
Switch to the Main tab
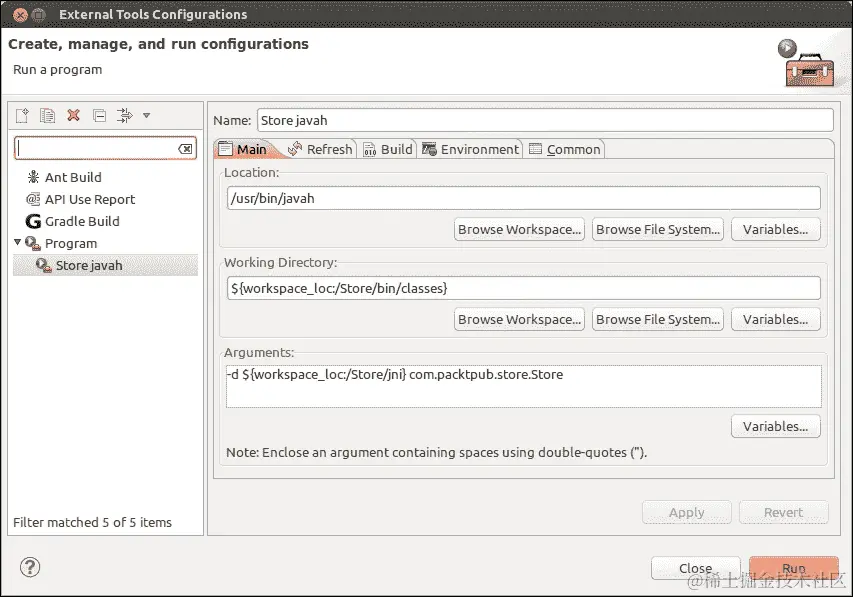pos(243,149)
